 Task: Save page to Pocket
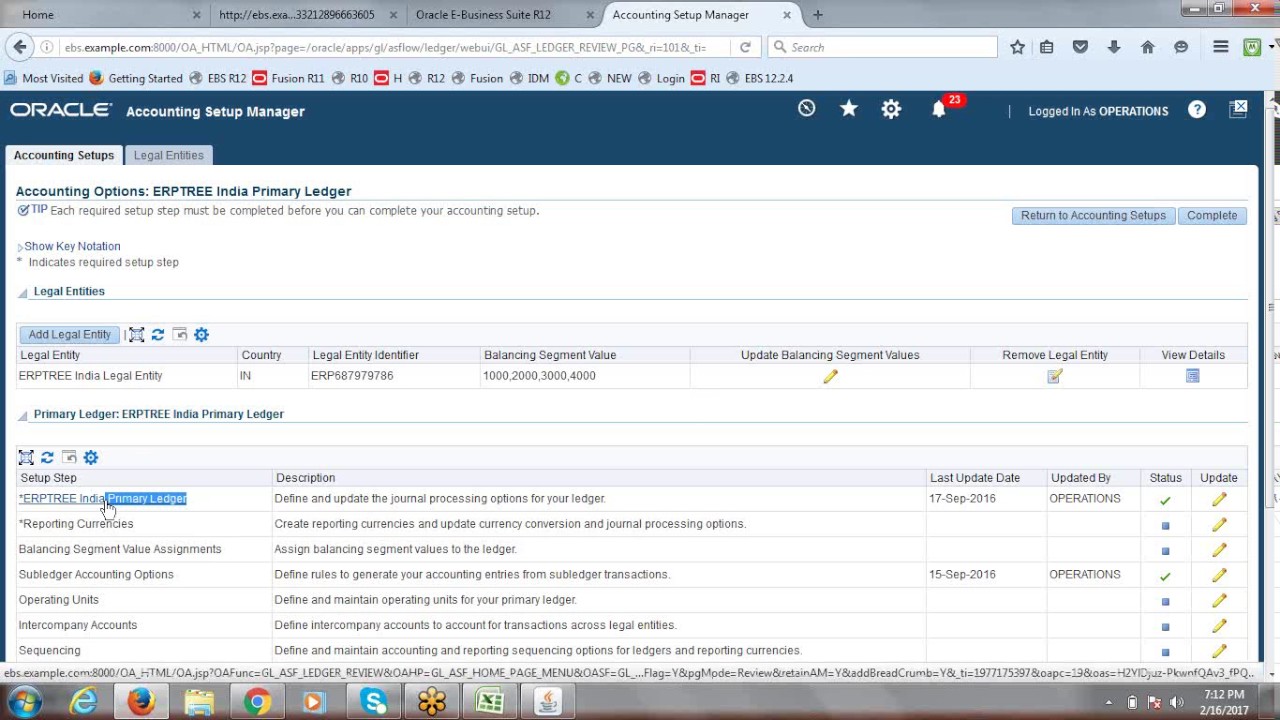coord(1080,47)
